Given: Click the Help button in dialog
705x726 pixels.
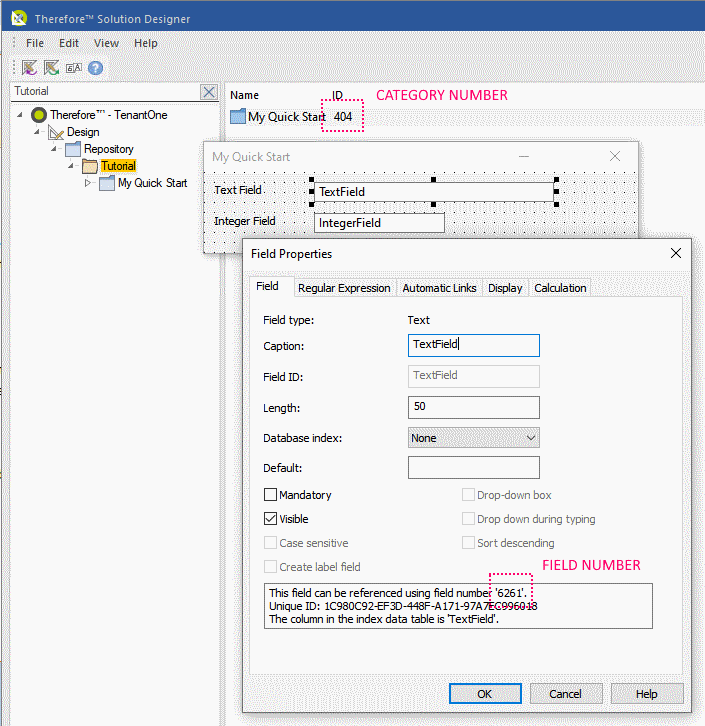Looking at the screenshot, I should (647, 694).
